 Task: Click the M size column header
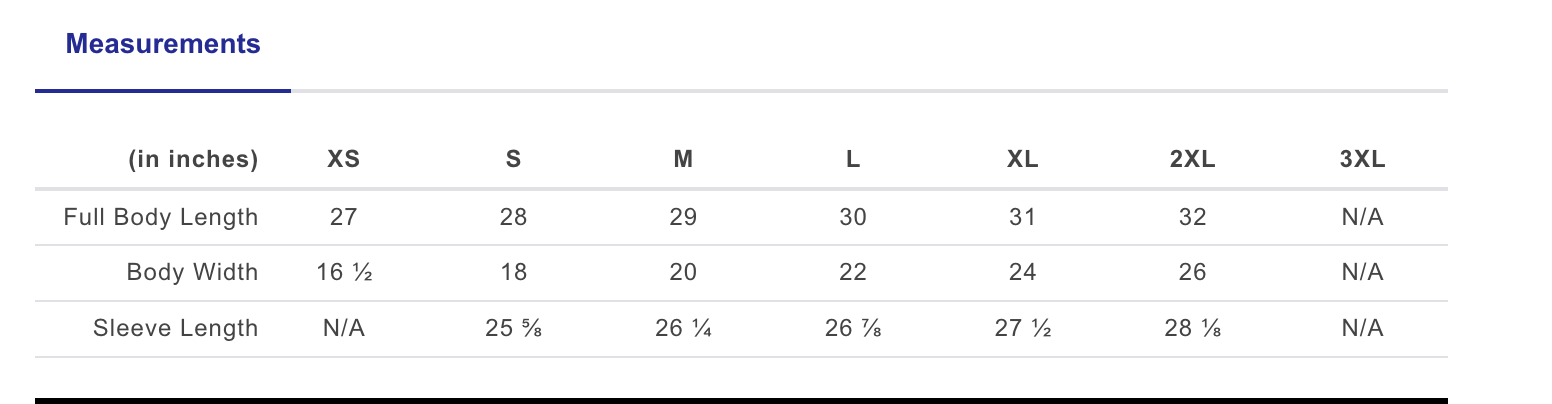tap(683, 159)
